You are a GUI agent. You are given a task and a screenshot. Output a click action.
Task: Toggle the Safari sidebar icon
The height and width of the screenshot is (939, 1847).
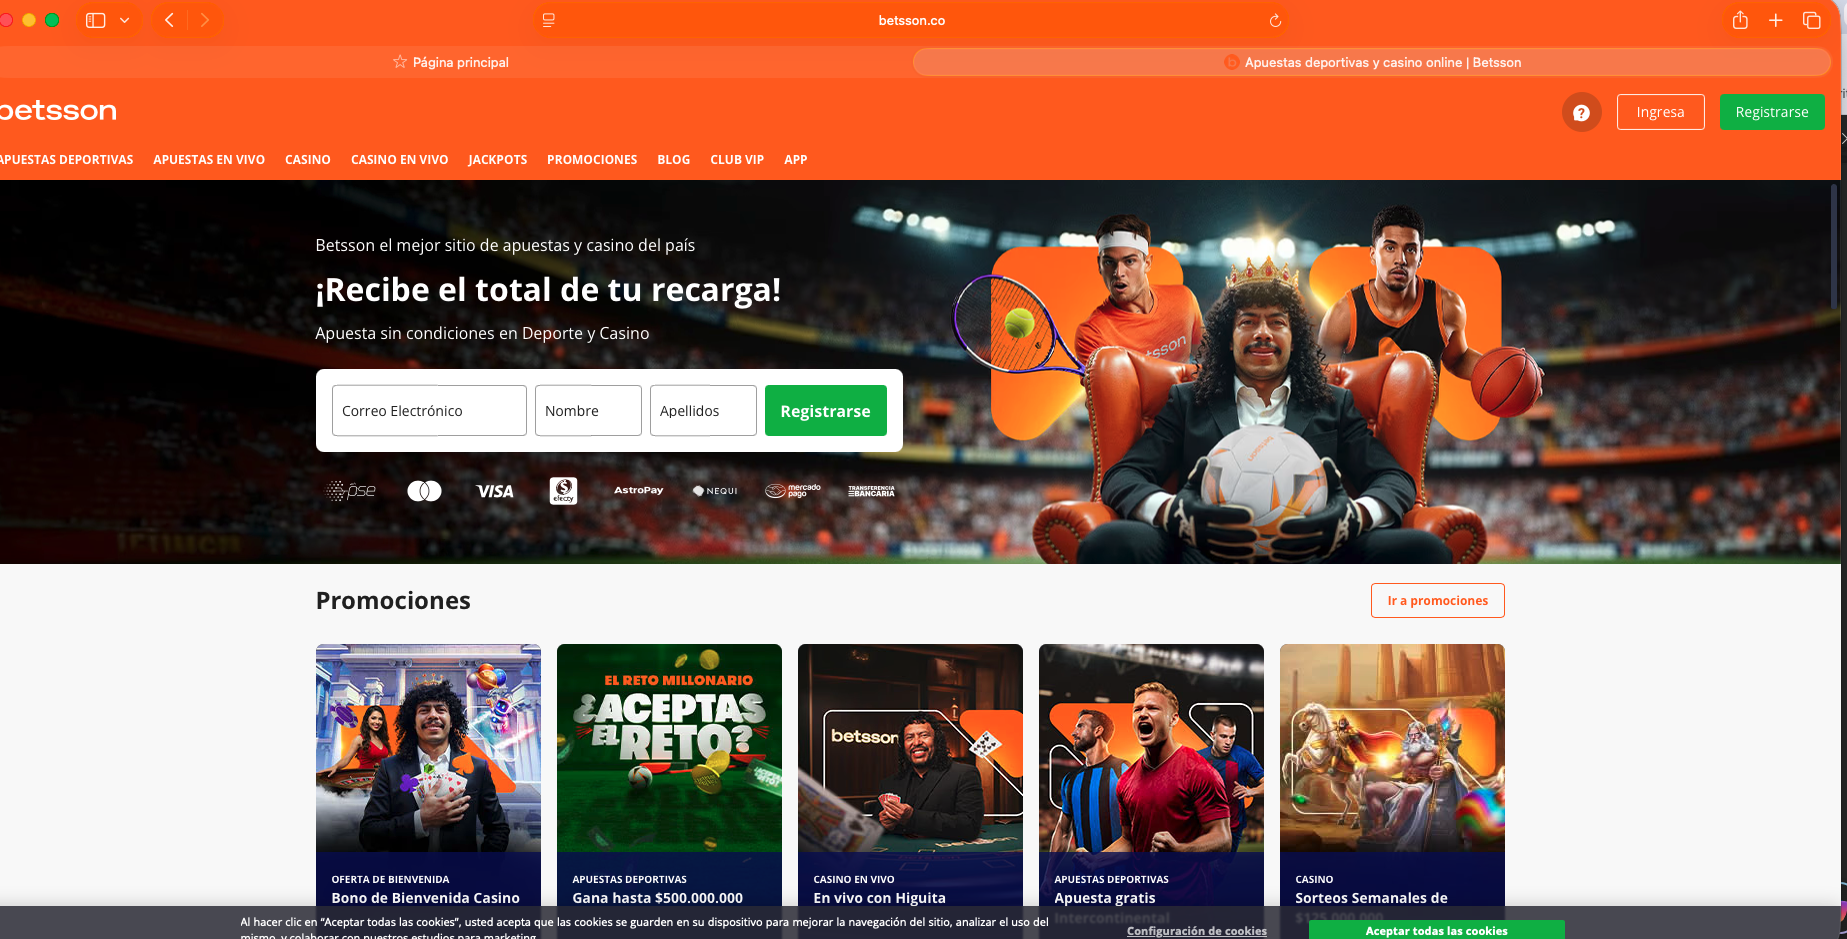pos(96,20)
